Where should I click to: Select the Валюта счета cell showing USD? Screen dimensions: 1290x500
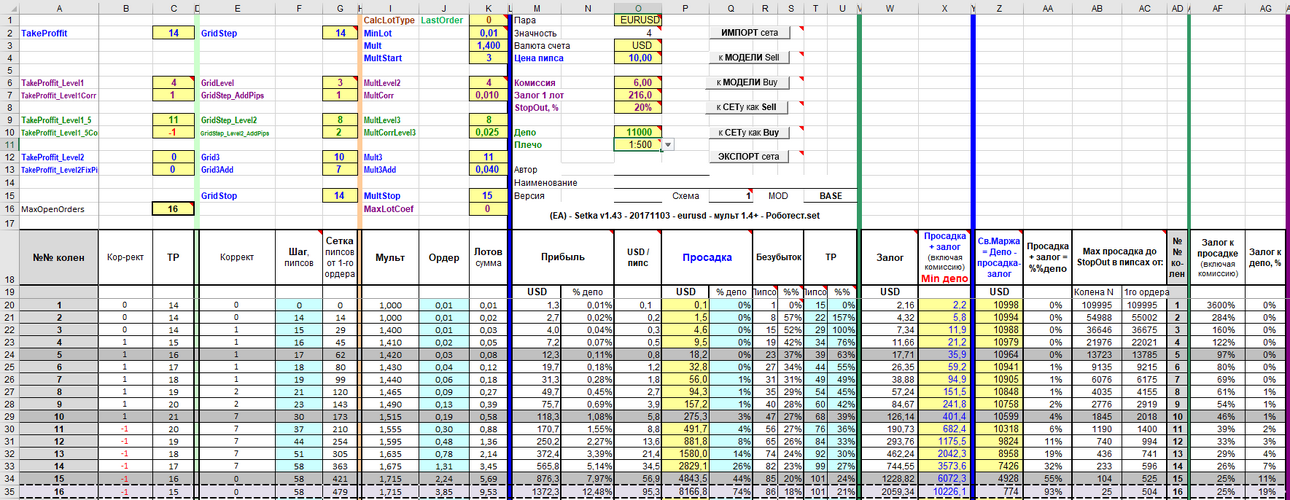(x=638, y=46)
